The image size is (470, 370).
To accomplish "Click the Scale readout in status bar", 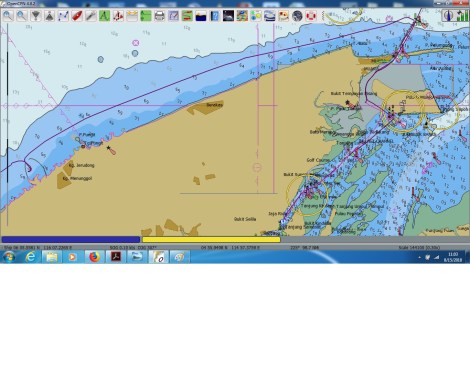I will [419, 248].
